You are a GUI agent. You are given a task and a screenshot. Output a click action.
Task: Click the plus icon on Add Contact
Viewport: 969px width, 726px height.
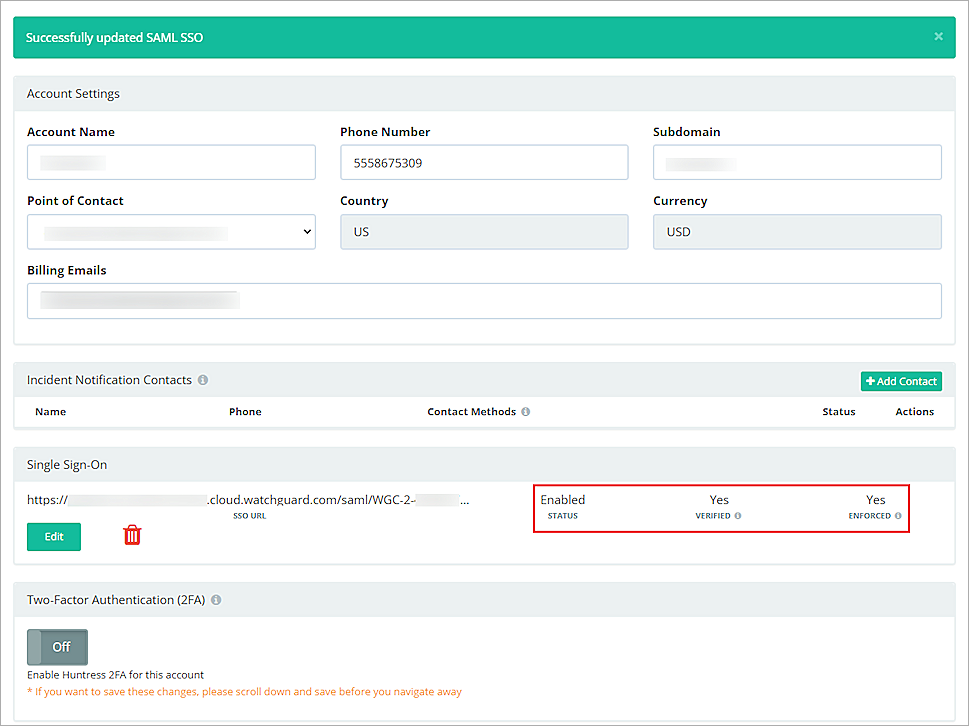[x=871, y=381]
